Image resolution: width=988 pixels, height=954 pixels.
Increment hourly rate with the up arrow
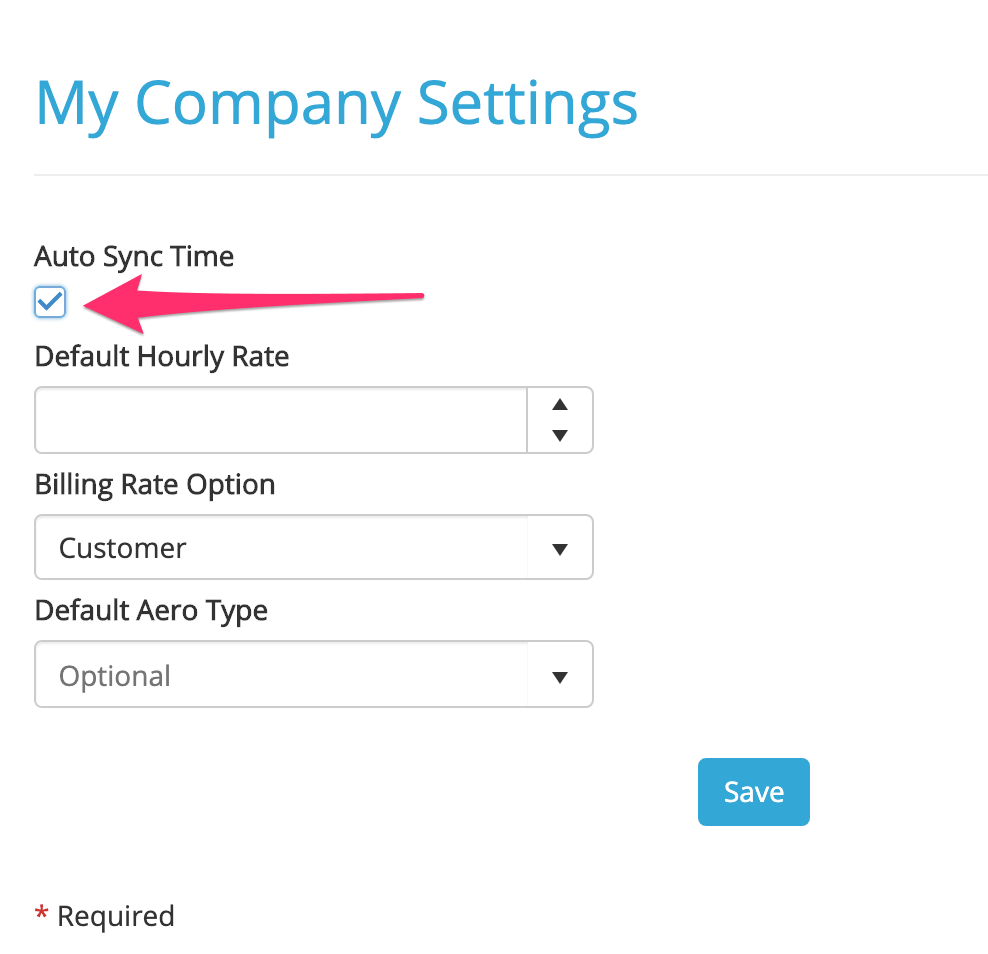click(559, 404)
